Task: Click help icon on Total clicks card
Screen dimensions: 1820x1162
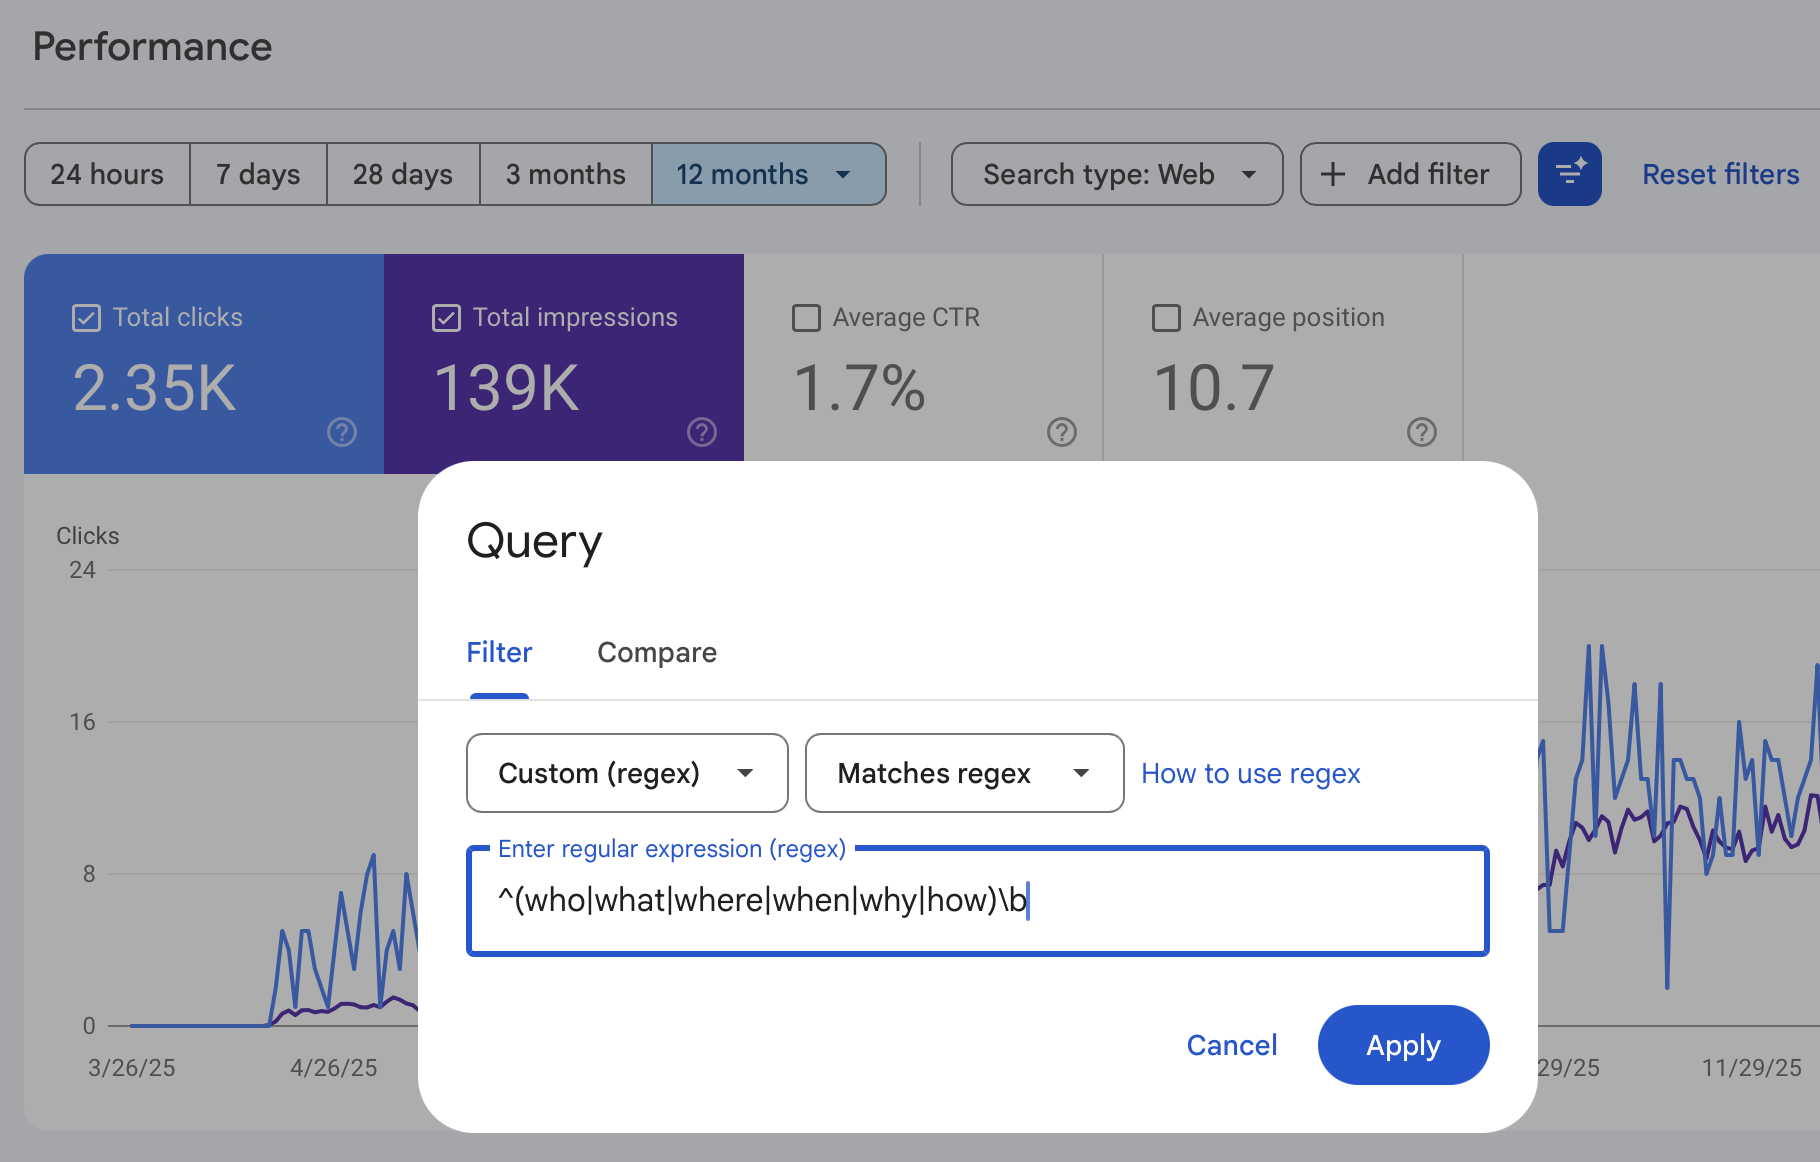Action: (x=342, y=432)
